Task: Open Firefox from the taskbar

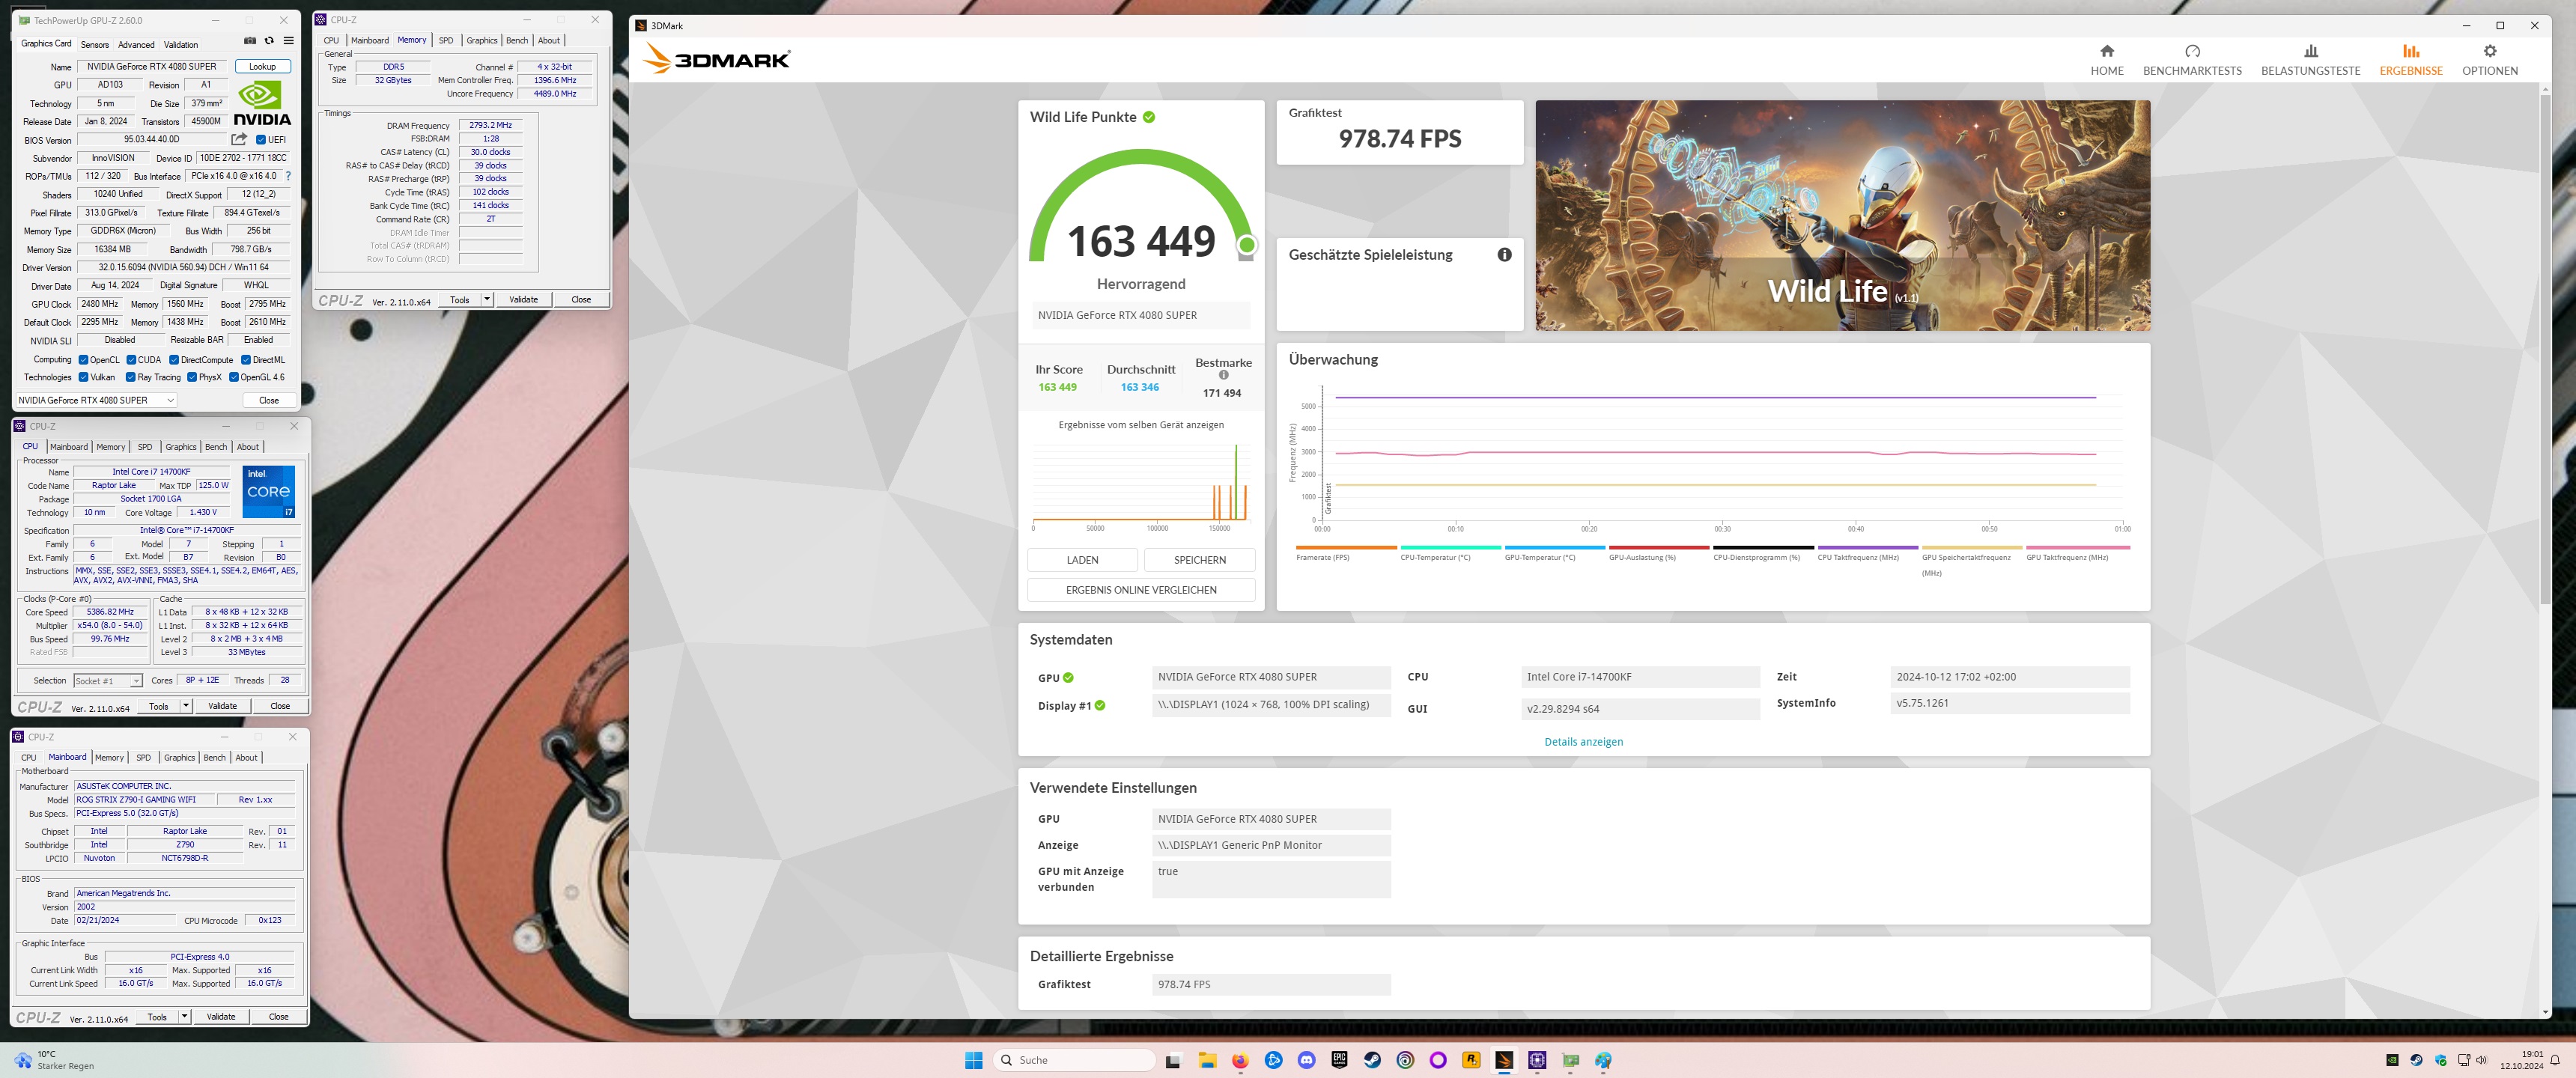Action: (x=1240, y=1060)
